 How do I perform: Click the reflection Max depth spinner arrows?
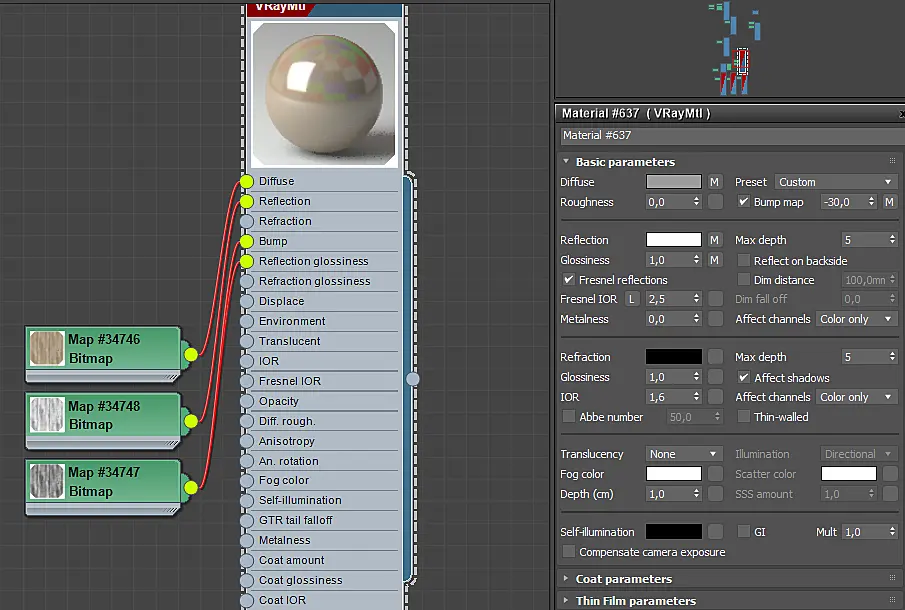(x=892, y=239)
